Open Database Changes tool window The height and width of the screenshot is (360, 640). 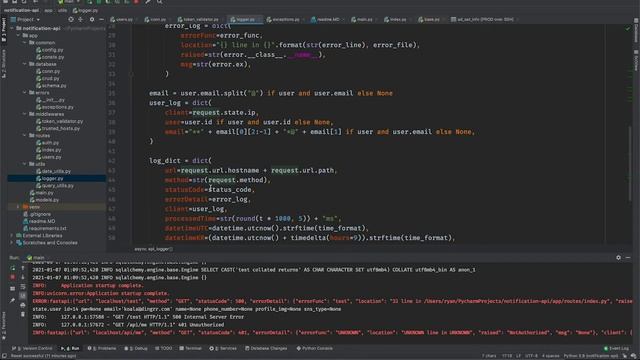coord(266,348)
